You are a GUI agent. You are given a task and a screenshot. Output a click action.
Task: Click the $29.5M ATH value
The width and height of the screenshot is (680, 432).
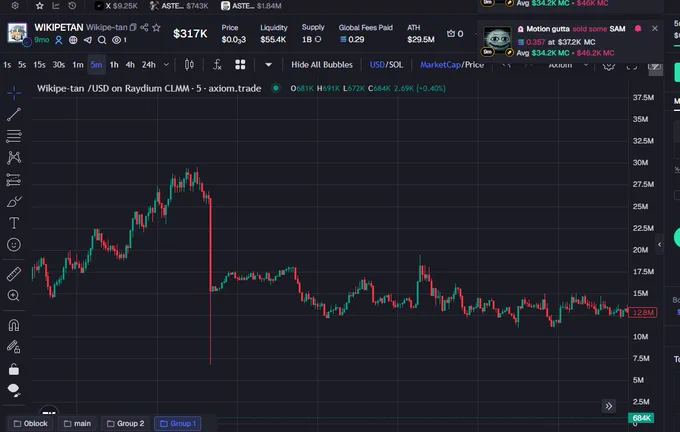[421, 39]
